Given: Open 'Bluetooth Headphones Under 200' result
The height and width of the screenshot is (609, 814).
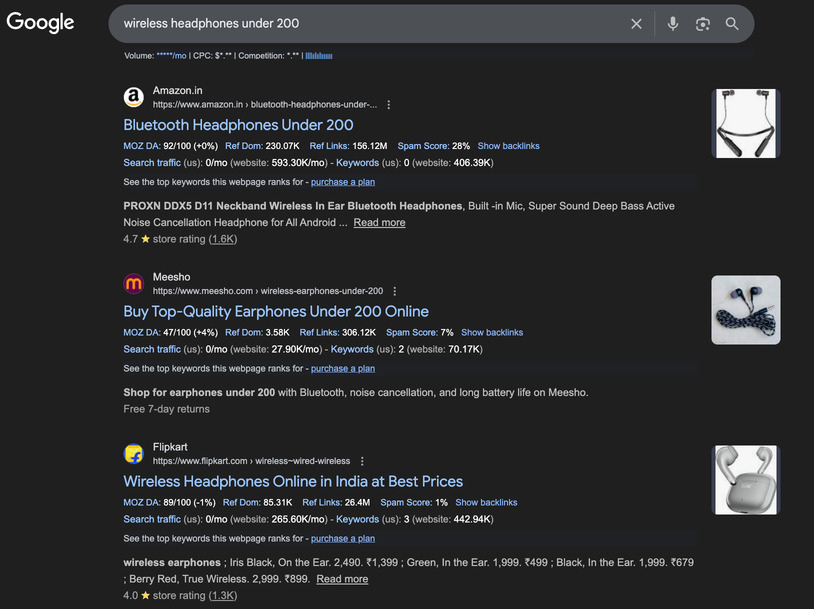Looking at the screenshot, I should pyautogui.click(x=238, y=125).
